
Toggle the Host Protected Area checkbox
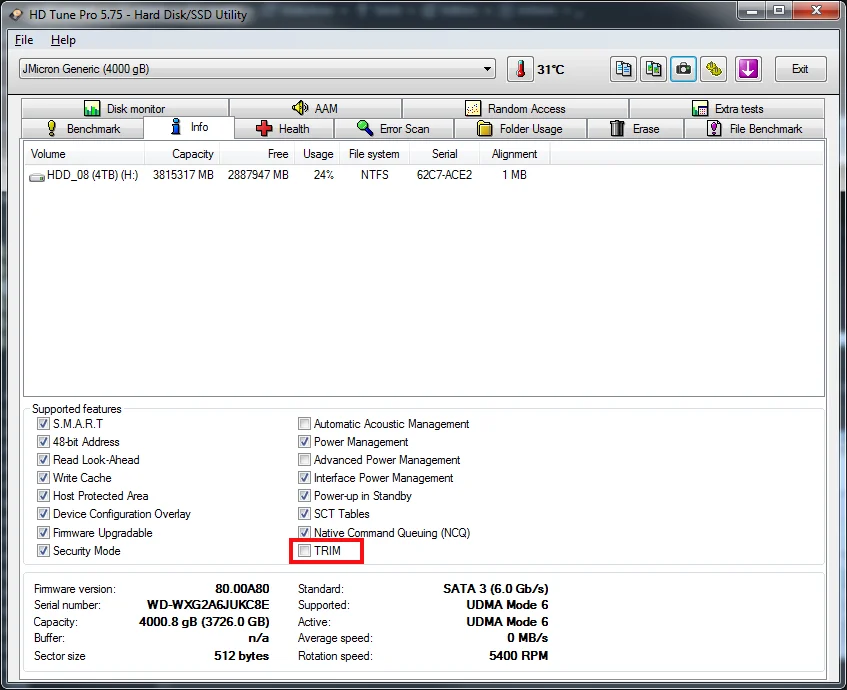[43, 495]
